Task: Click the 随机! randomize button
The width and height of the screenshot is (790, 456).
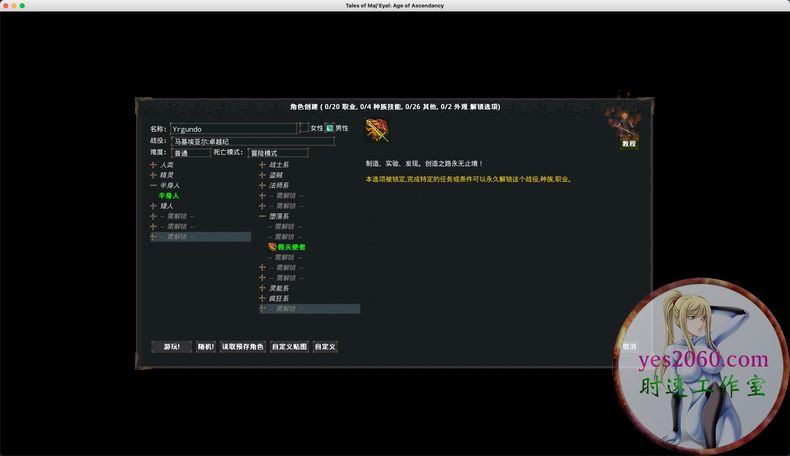Action: (205, 347)
